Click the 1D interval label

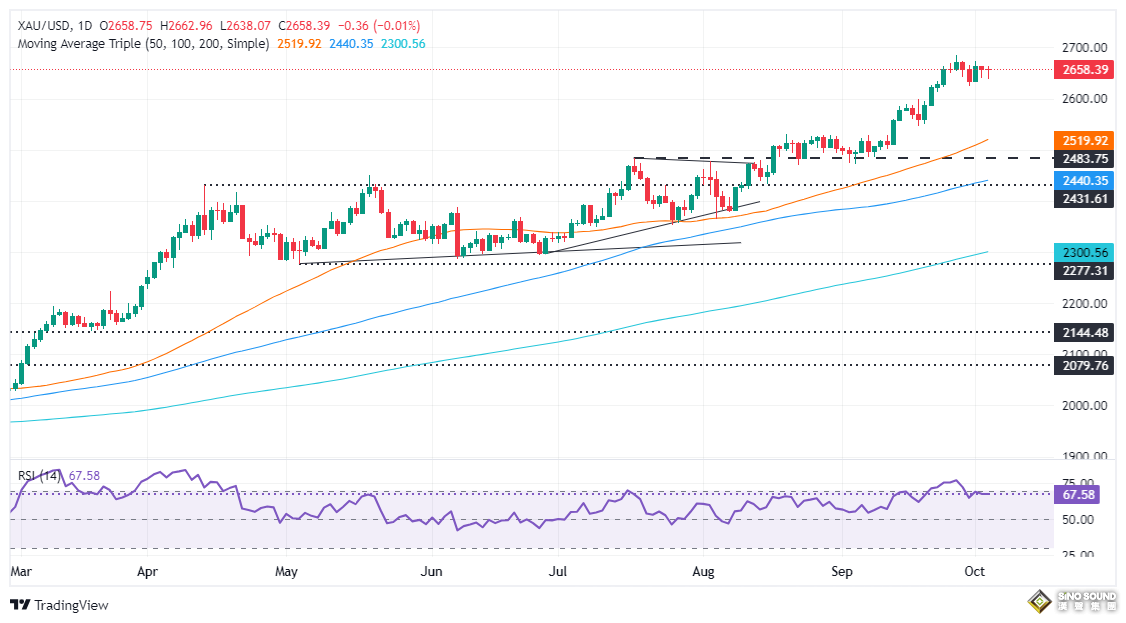[x=84, y=25]
